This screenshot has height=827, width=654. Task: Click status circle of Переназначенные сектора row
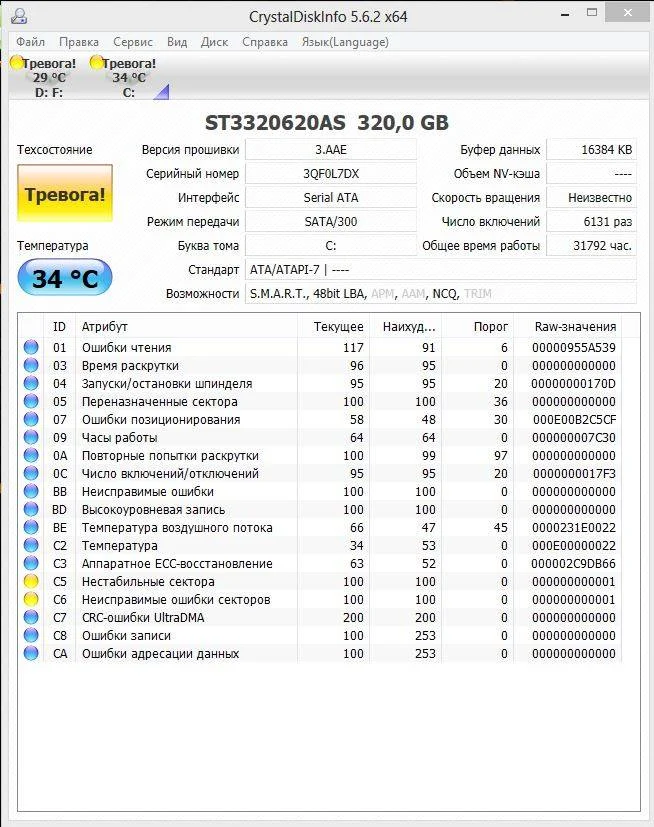31,401
